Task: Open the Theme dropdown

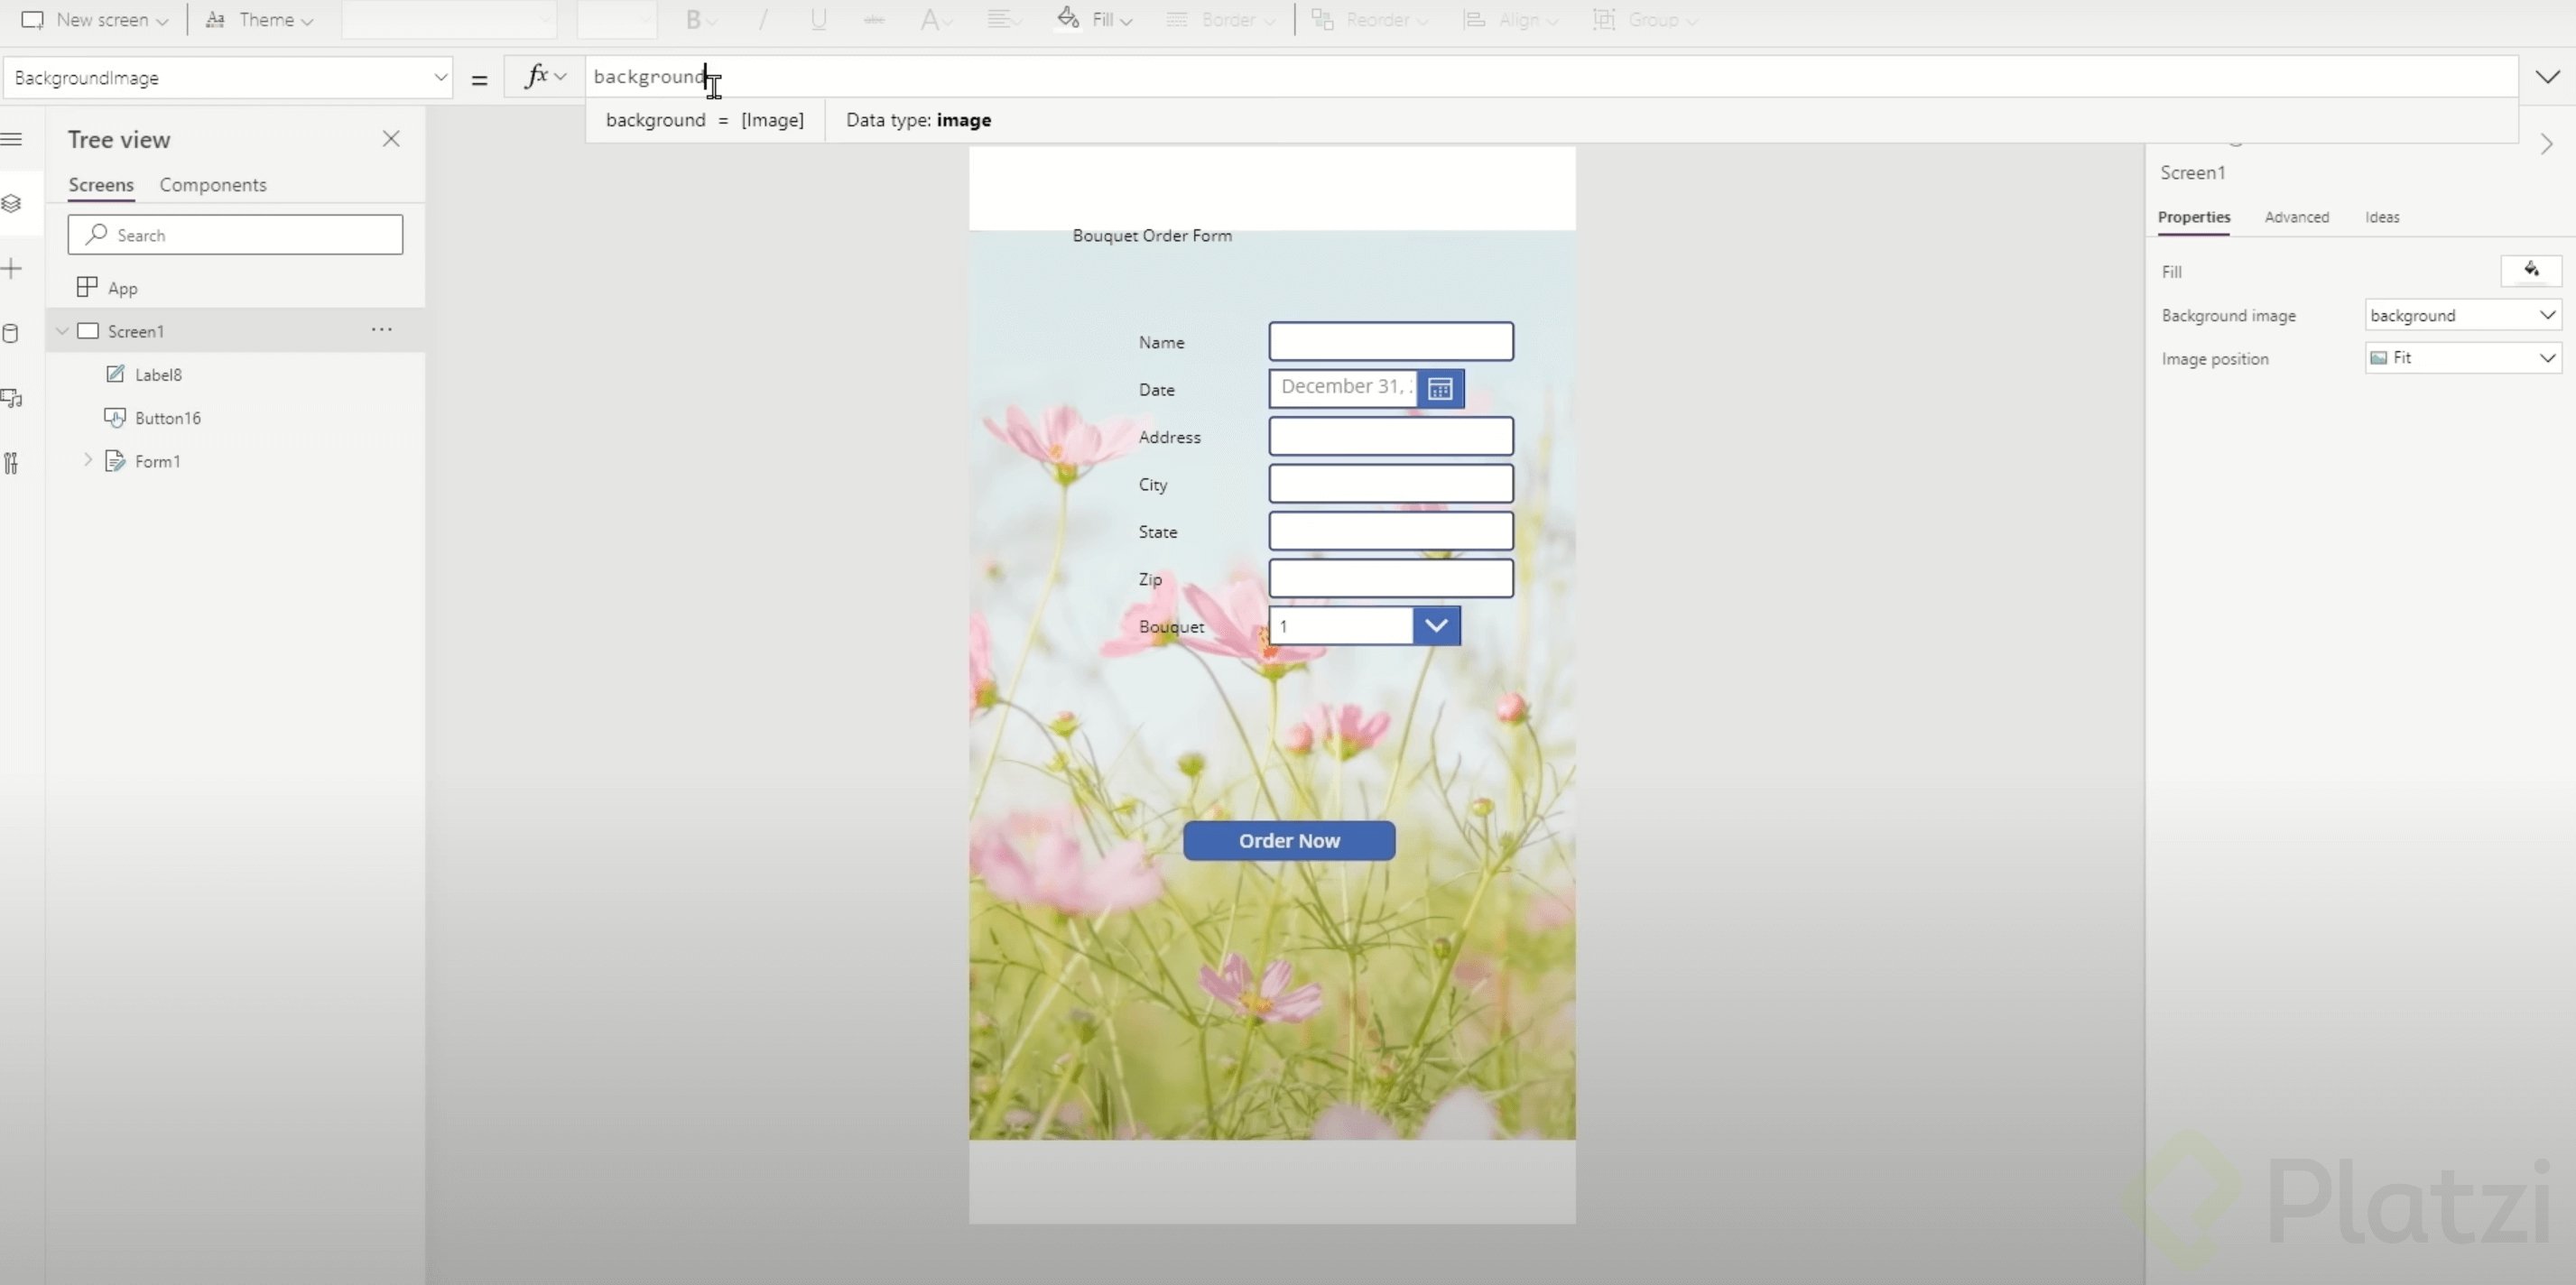Action: 259,20
